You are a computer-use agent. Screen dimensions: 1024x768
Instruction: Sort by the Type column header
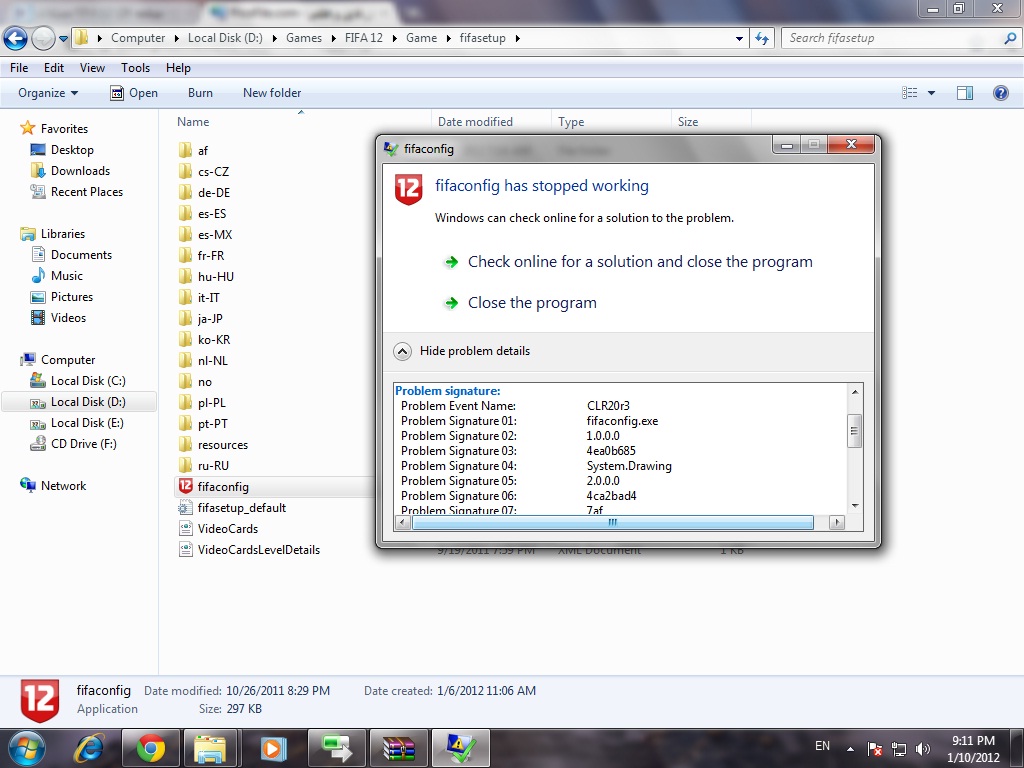pos(571,121)
